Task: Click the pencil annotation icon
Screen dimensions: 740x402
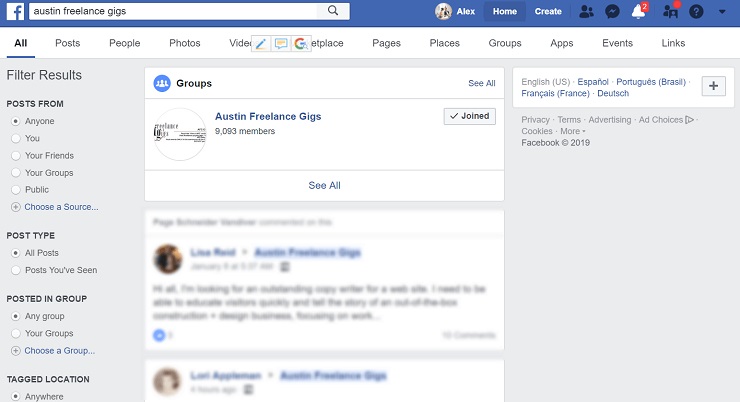Action: click(261, 44)
